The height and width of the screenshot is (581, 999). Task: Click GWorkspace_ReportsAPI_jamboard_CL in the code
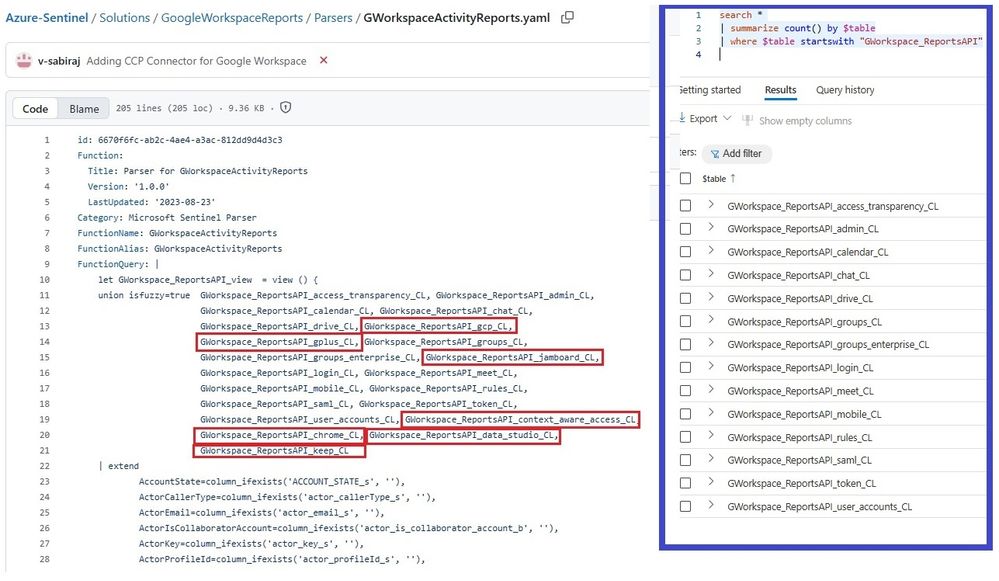coord(512,357)
